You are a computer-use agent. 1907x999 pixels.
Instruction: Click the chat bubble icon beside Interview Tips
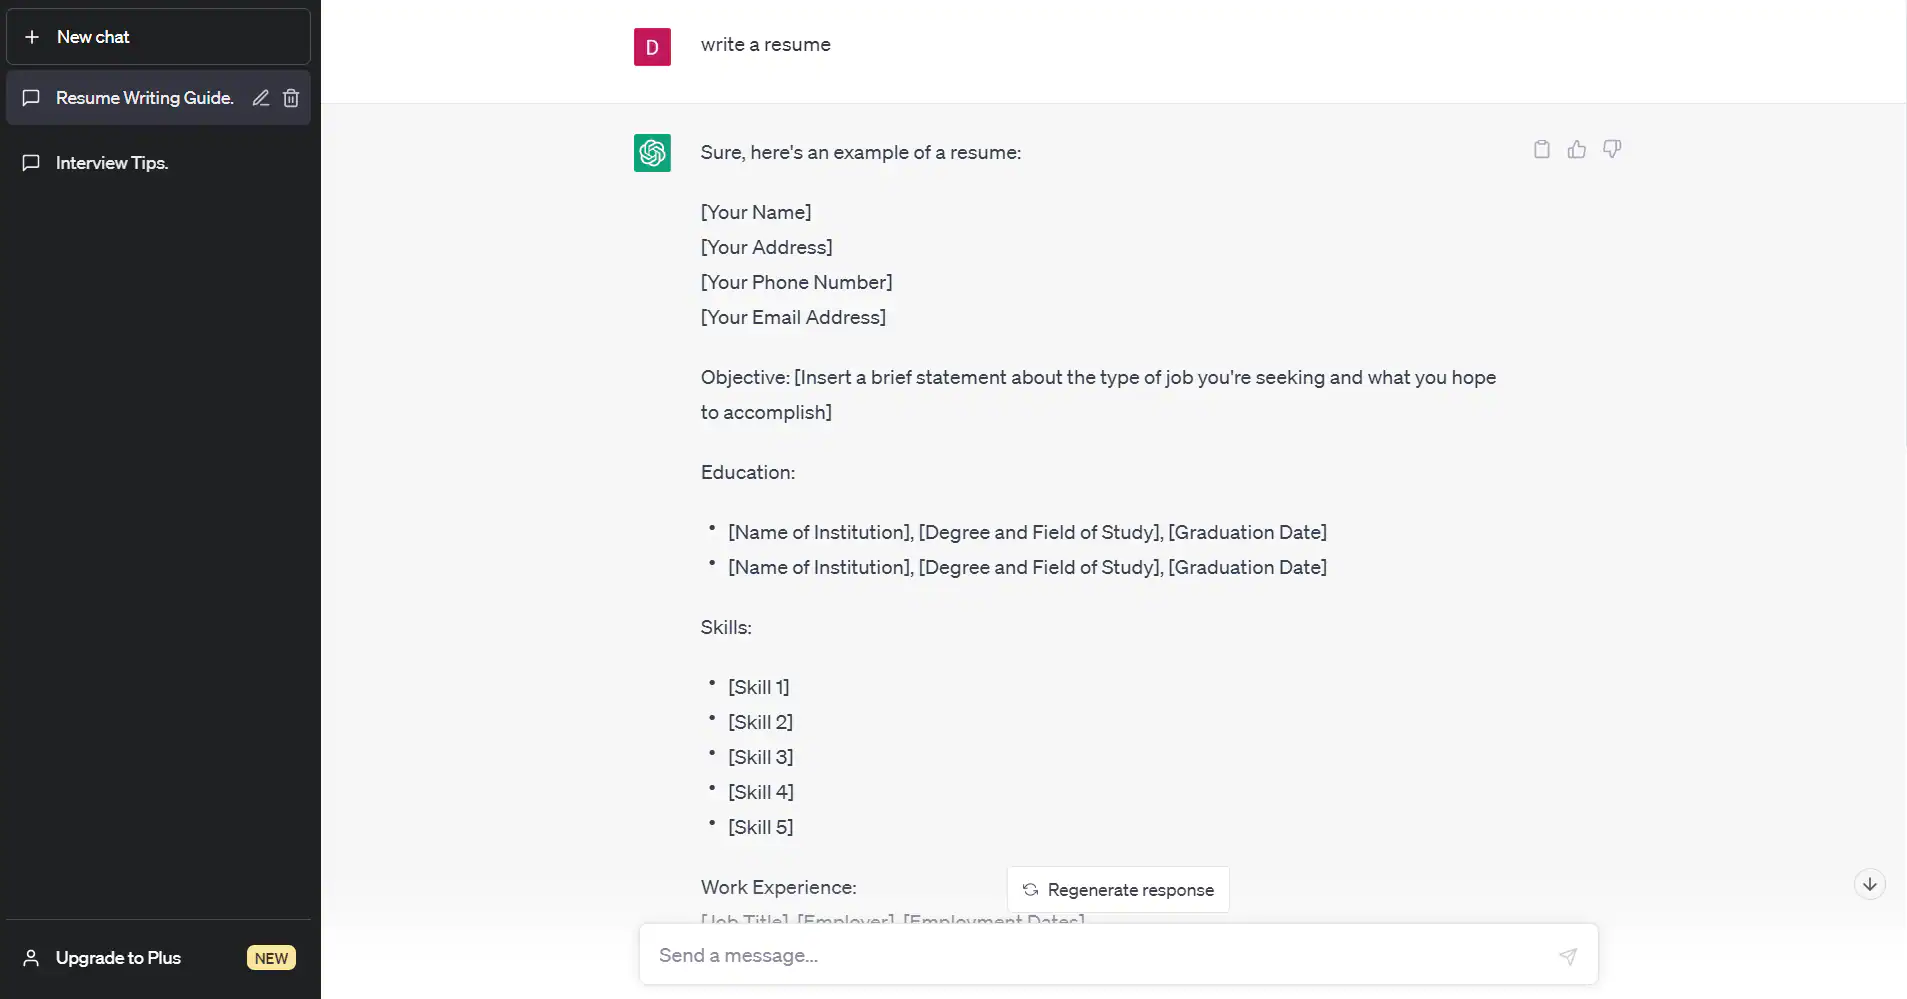pos(31,163)
